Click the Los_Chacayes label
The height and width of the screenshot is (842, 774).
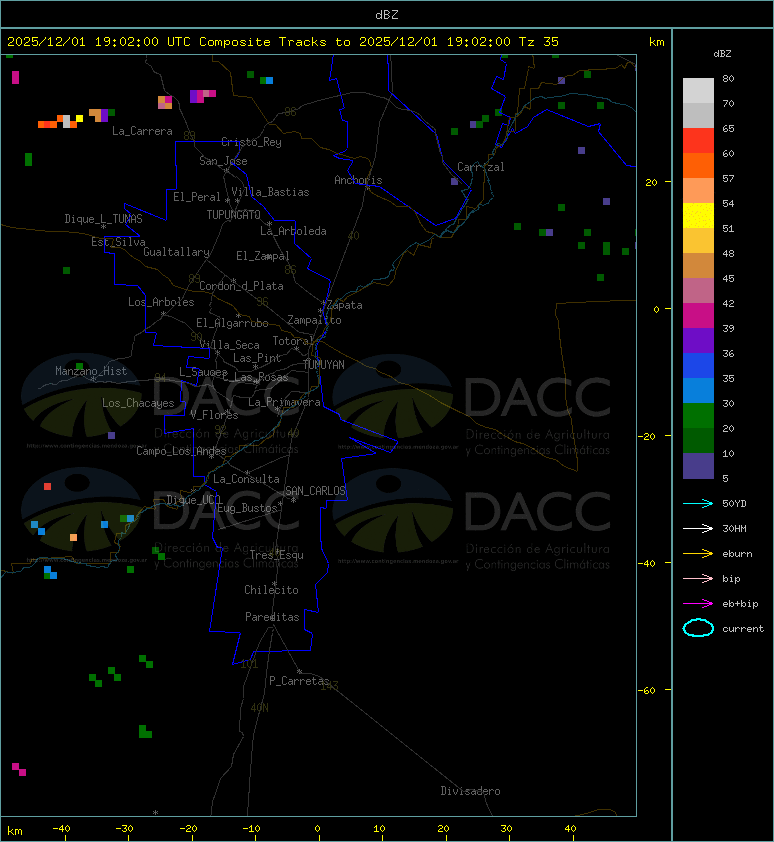tap(138, 403)
